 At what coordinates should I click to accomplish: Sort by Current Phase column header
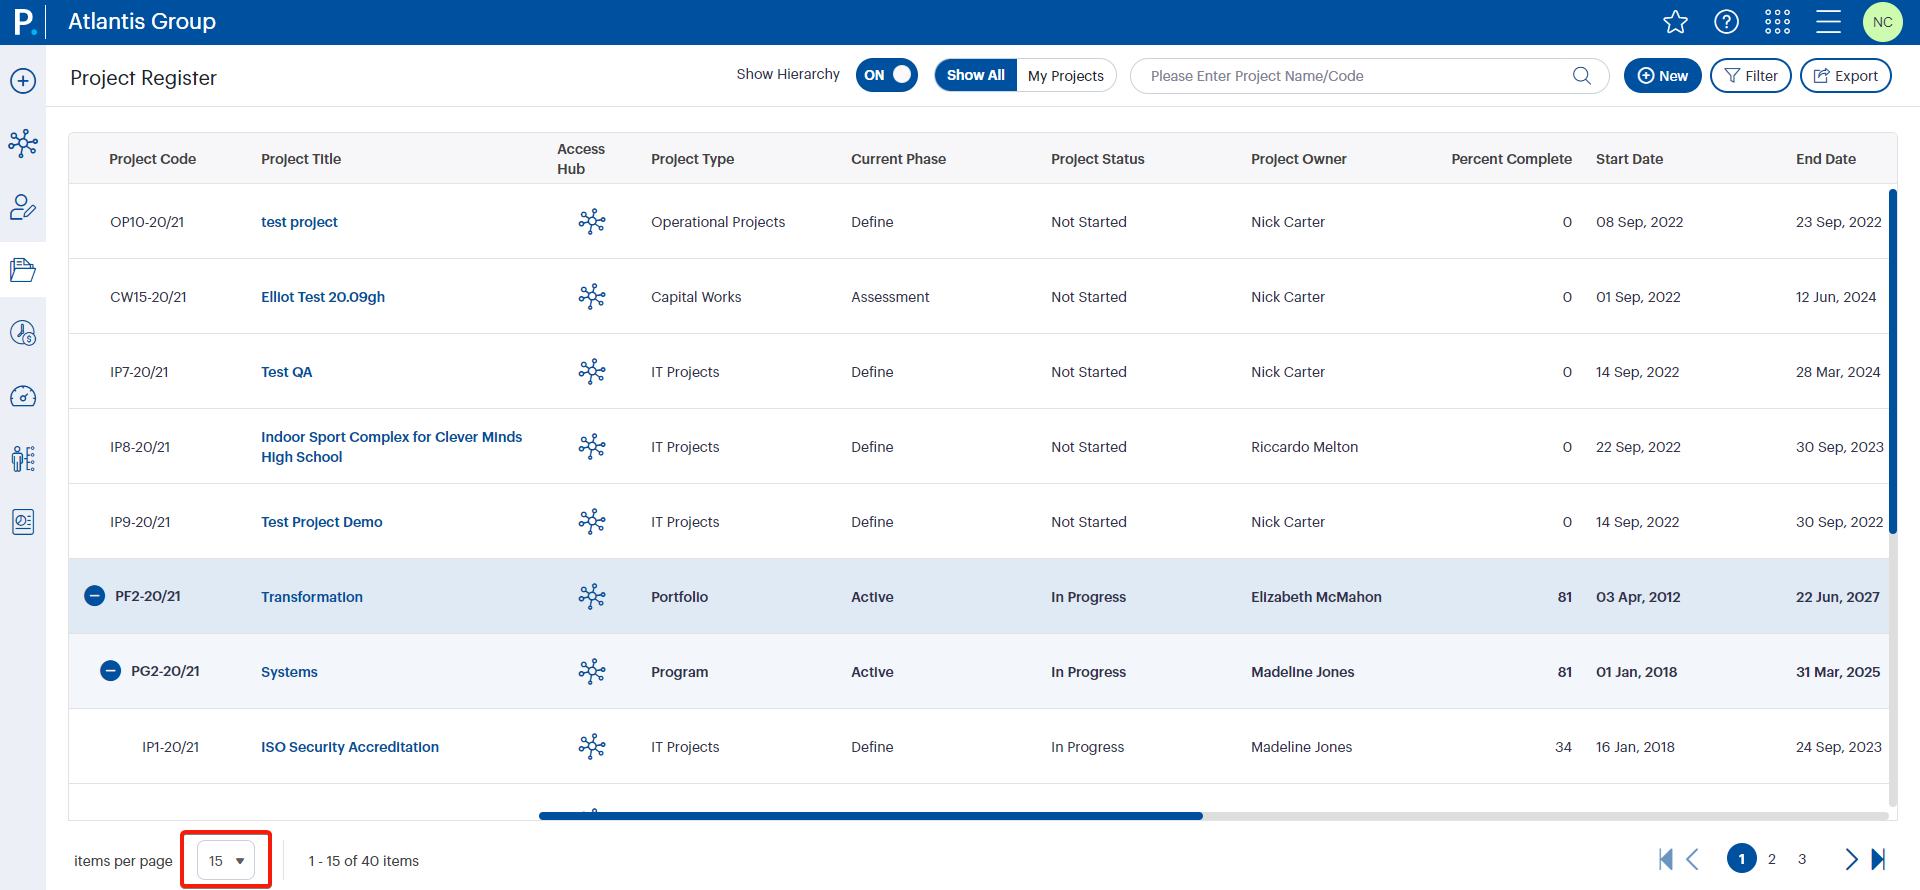tap(898, 159)
